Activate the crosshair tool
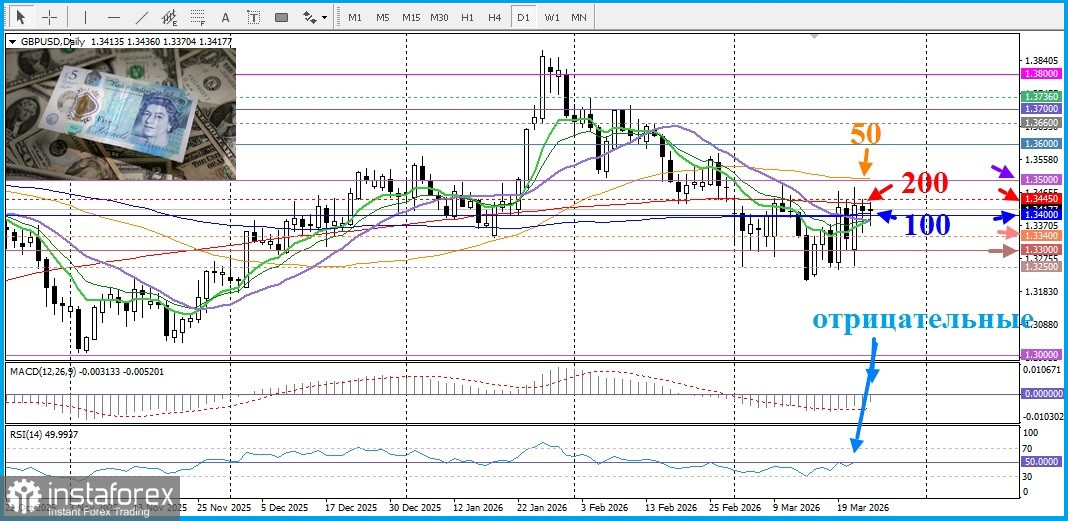This screenshot has width=1068, height=521. (49, 17)
